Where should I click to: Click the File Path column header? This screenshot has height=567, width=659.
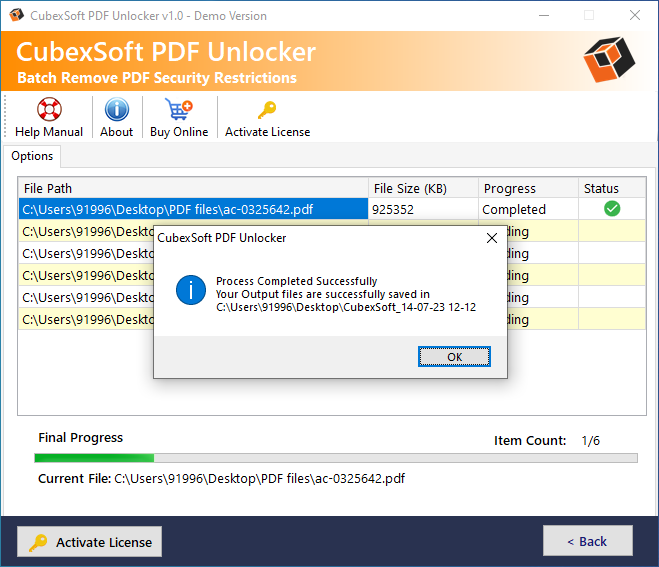click(x=193, y=188)
